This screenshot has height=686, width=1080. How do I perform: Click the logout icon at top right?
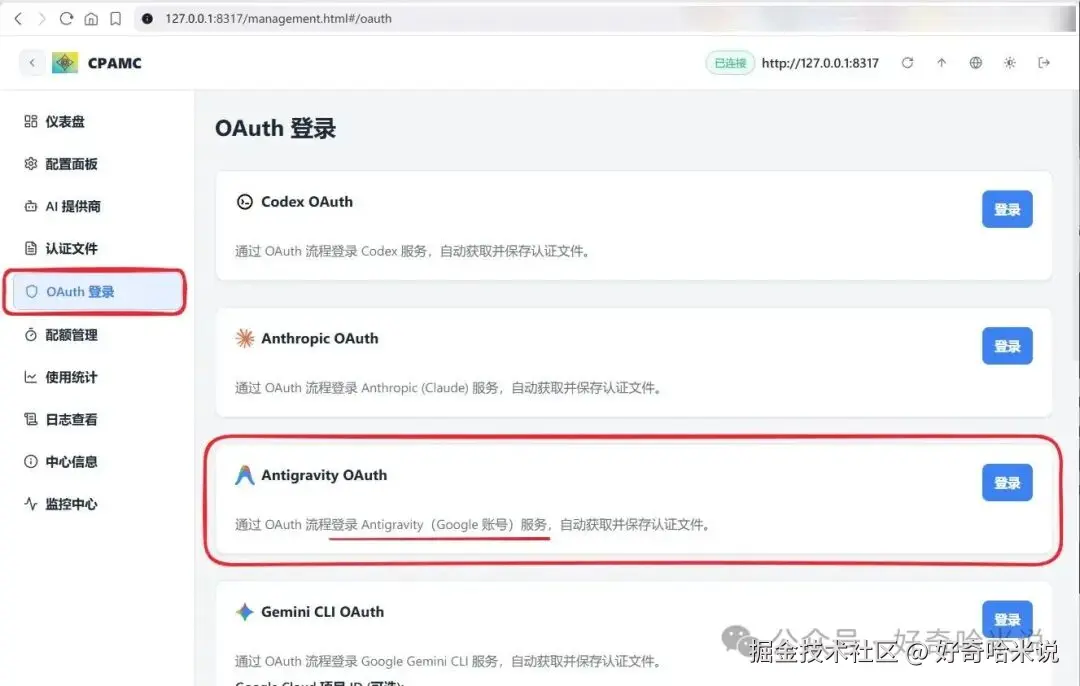1044,63
